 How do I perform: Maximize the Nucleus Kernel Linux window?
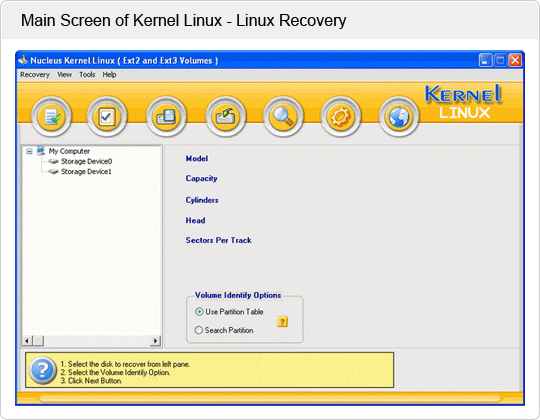coord(500,61)
